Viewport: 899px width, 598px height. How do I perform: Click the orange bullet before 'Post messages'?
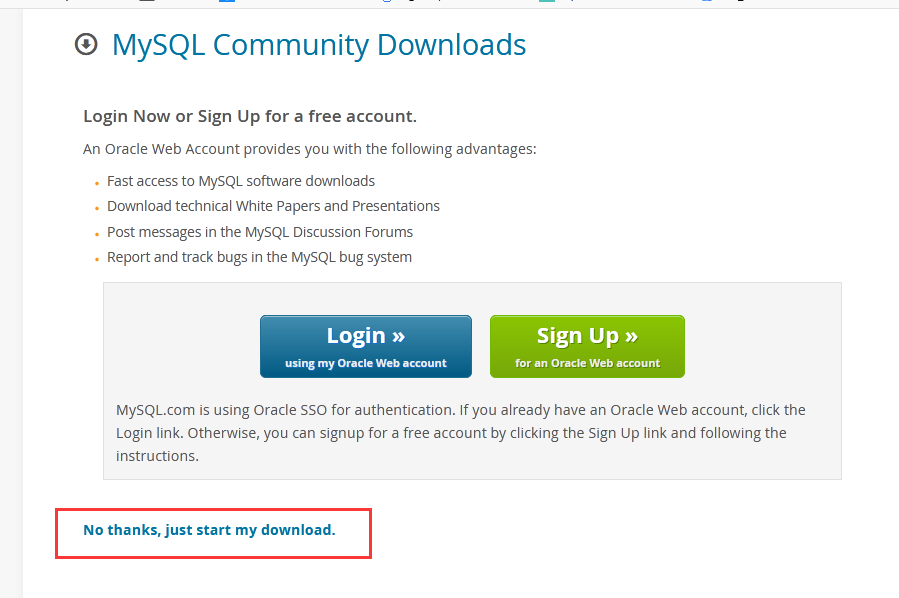(x=97, y=234)
